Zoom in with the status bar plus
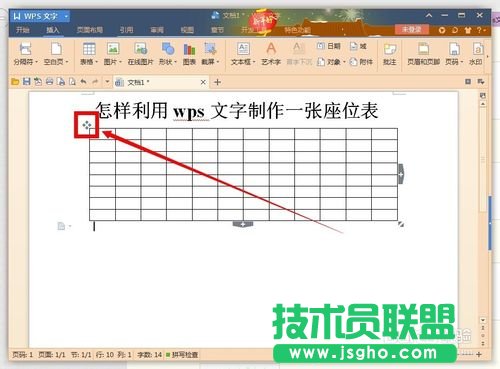 [479, 354]
